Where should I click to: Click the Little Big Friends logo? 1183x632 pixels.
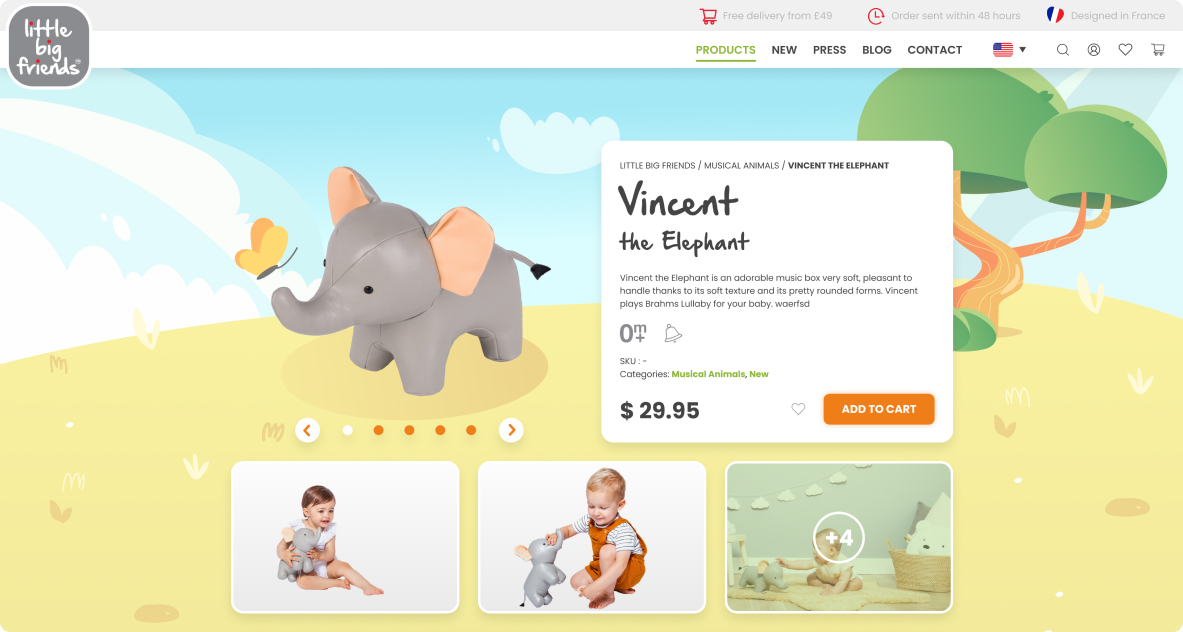coord(49,46)
